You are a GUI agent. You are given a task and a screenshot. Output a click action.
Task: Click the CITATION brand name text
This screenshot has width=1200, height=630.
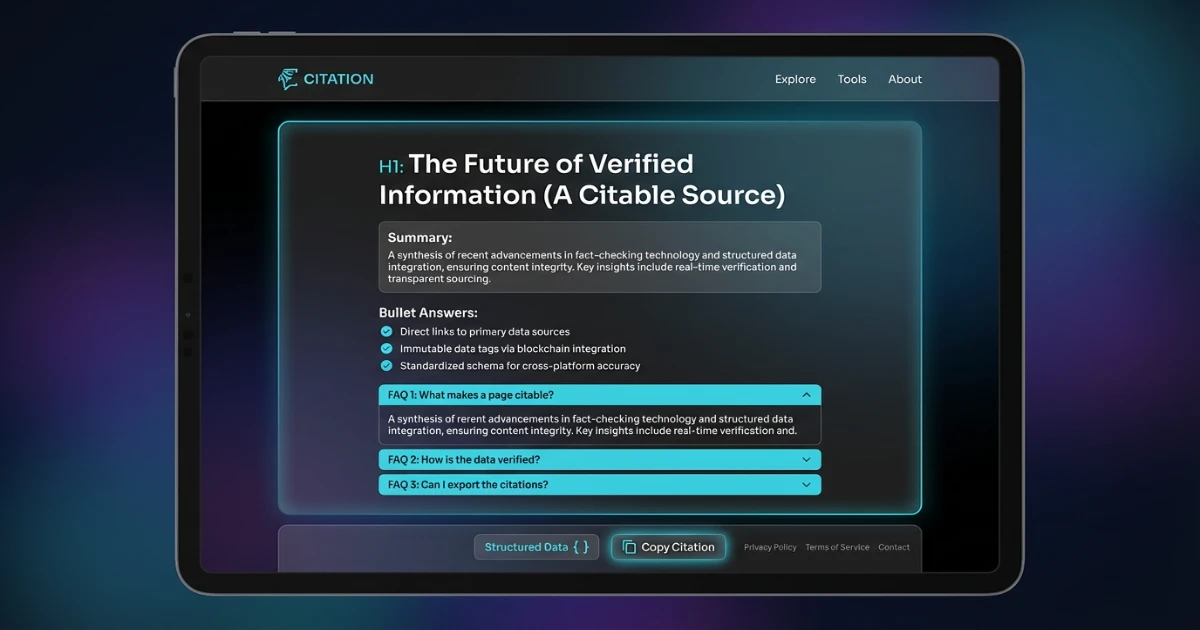coord(338,79)
